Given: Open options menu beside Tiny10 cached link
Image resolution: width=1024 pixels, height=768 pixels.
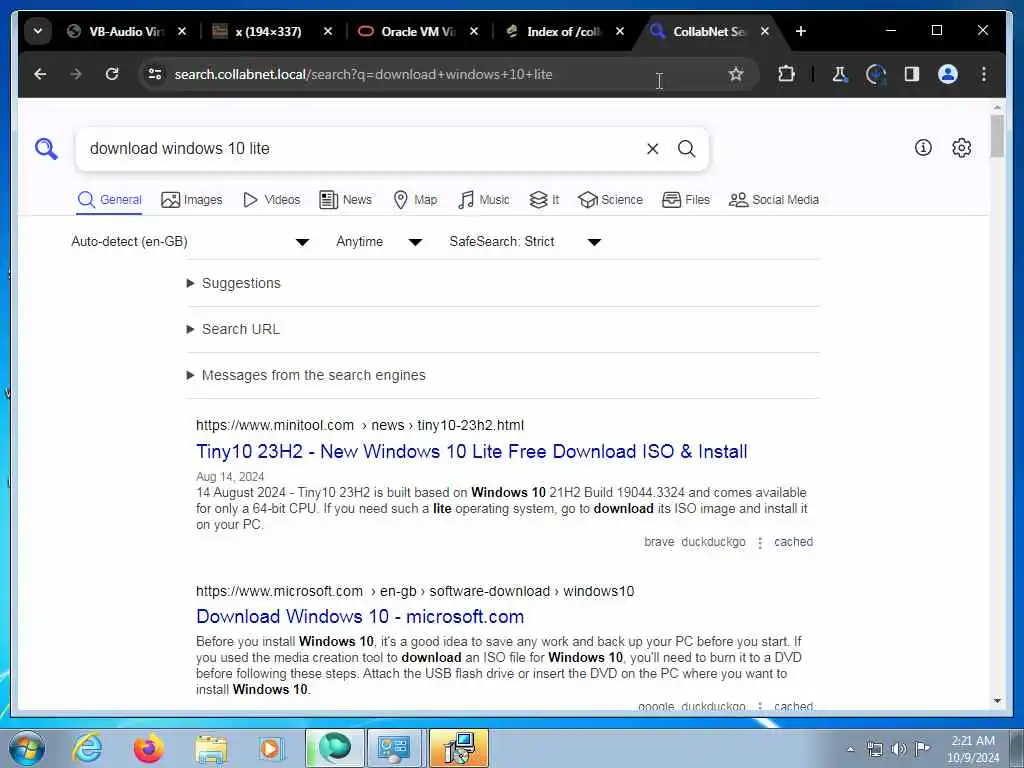Looking at the screenshot, I should pos(760,543).
